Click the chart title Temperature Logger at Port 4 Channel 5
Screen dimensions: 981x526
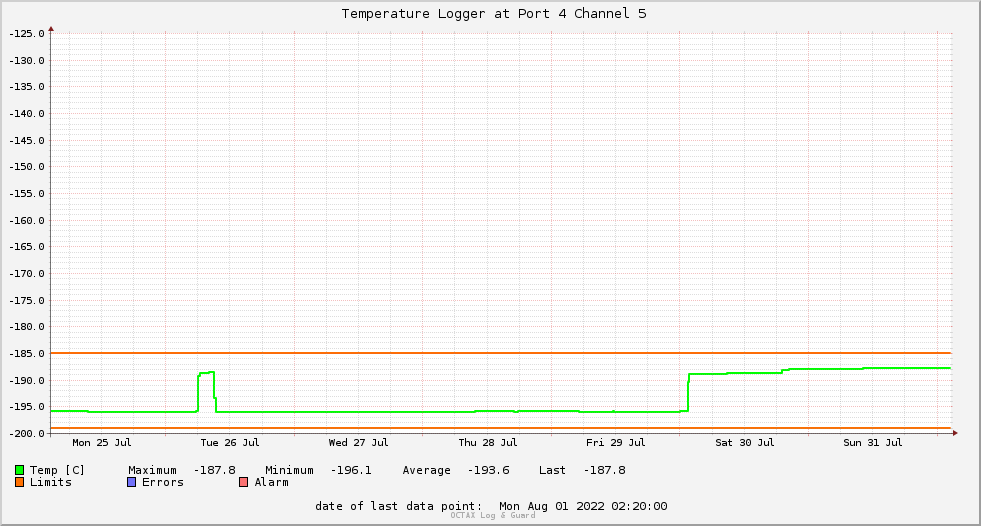coord(494,14)
